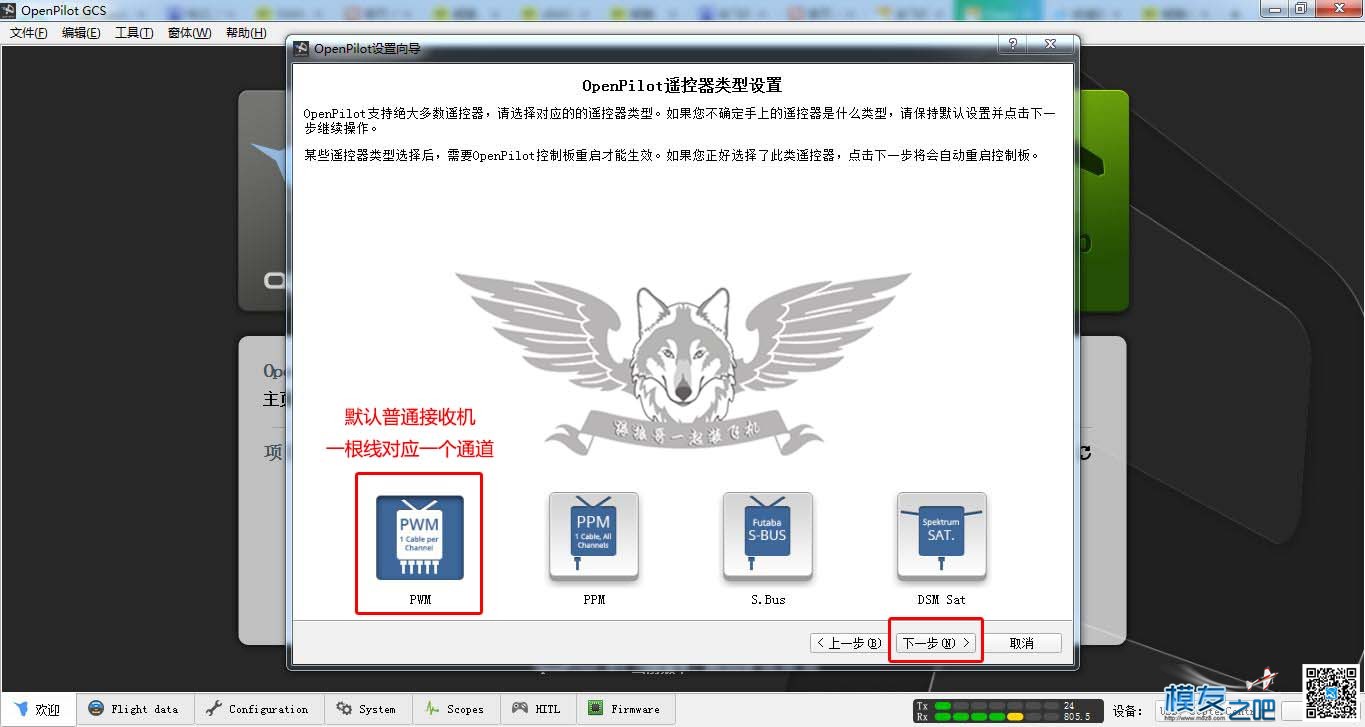Choose the Spektrum SAT receiver icon
The height and width of the screenshot is (727, 1365).
[941, 537]
